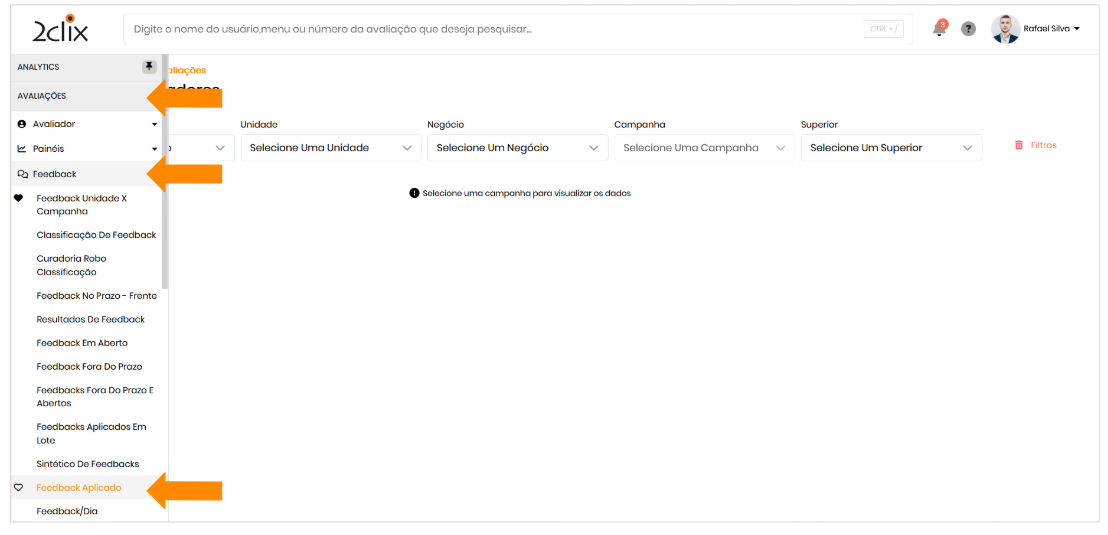Screen dimensions: 1108x535
Task: Click the 2clix logo
Action: tap(60, 30)
